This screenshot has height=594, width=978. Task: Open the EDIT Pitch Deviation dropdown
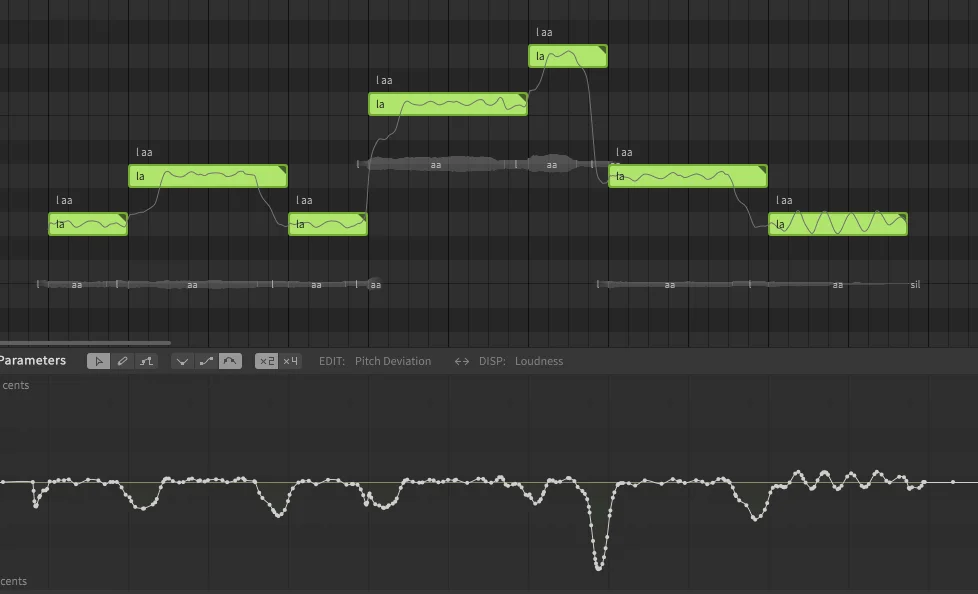pos(393,361)
